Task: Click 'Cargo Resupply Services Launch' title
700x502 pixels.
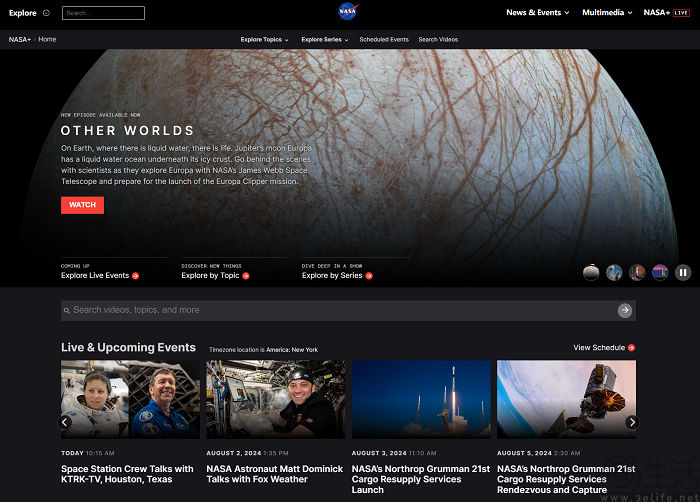Action: coord(421,479)
